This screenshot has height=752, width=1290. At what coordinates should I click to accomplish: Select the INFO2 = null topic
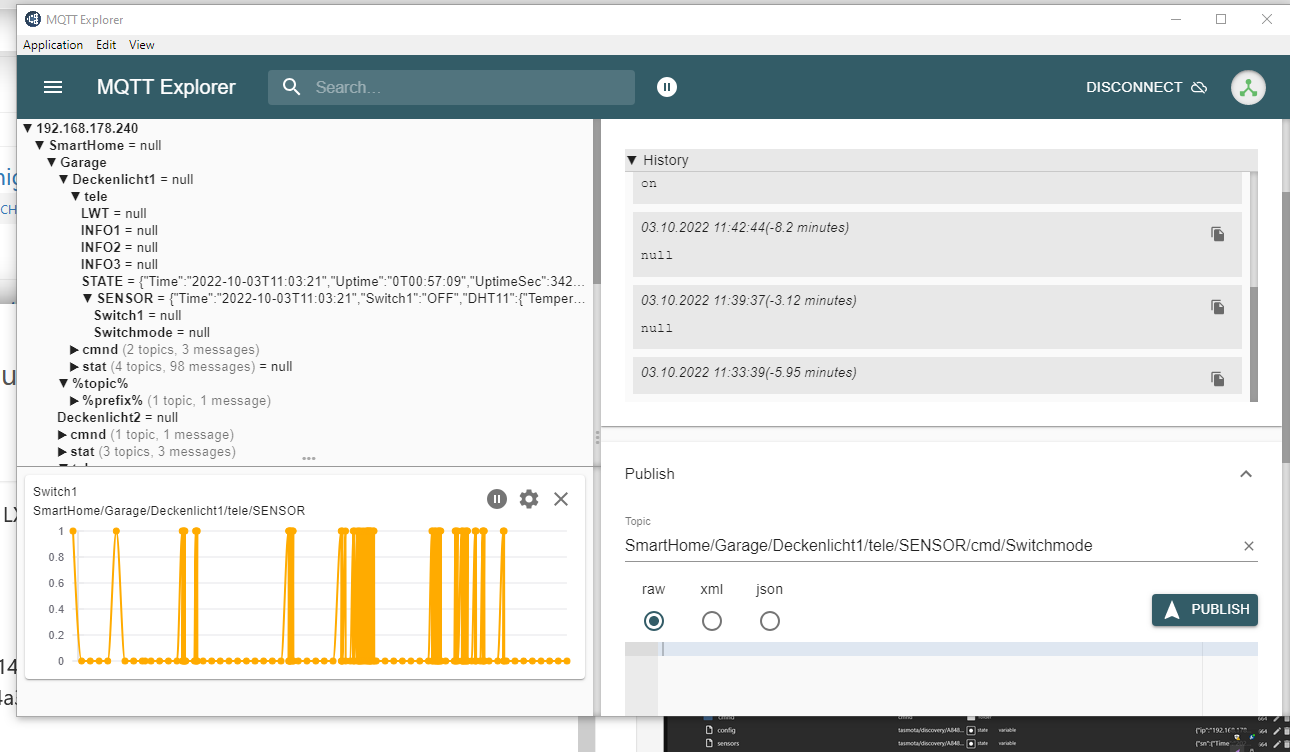pos(120,248)
